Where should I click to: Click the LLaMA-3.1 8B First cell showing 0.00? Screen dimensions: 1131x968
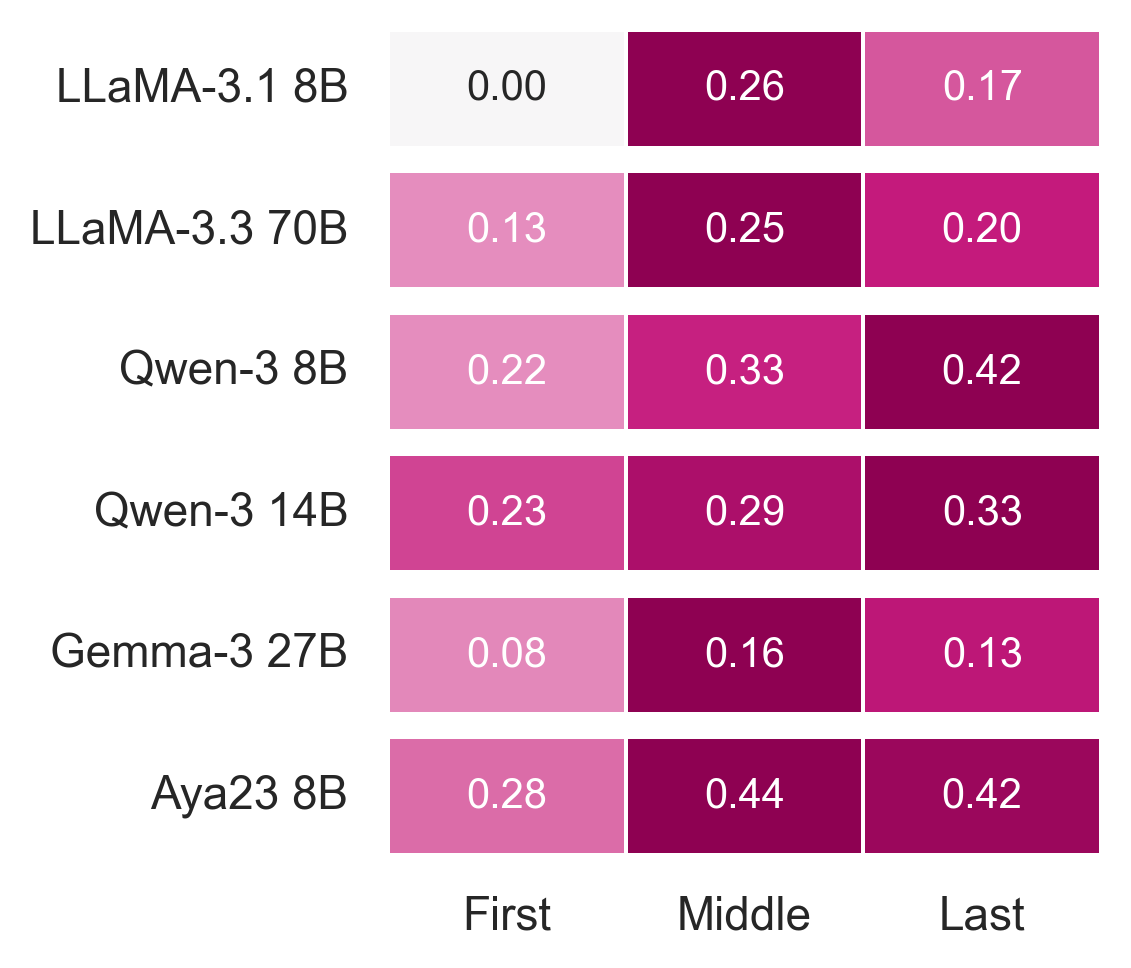point(507,88)
